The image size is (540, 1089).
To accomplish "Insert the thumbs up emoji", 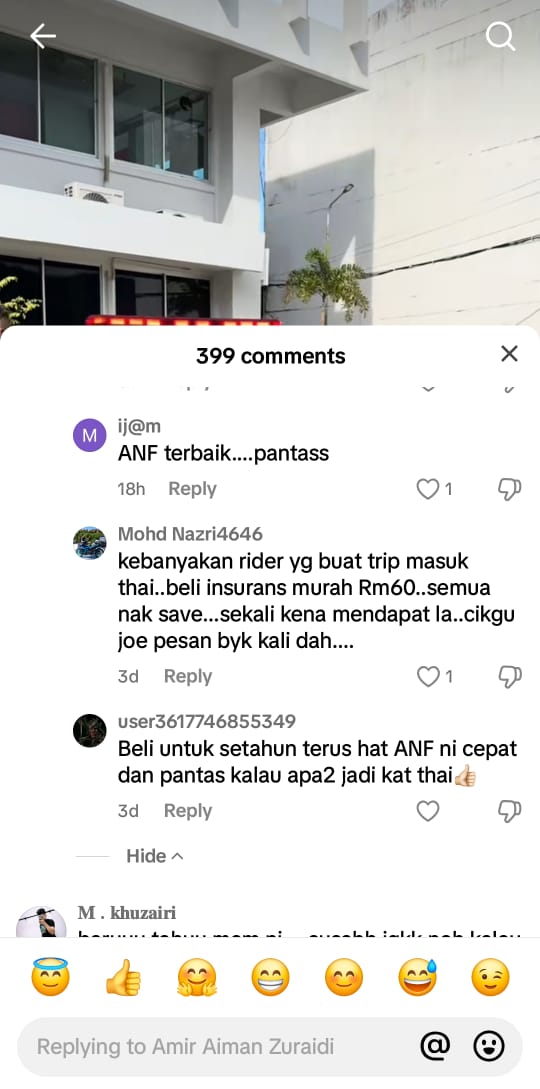I will click(x=123, y=977).
